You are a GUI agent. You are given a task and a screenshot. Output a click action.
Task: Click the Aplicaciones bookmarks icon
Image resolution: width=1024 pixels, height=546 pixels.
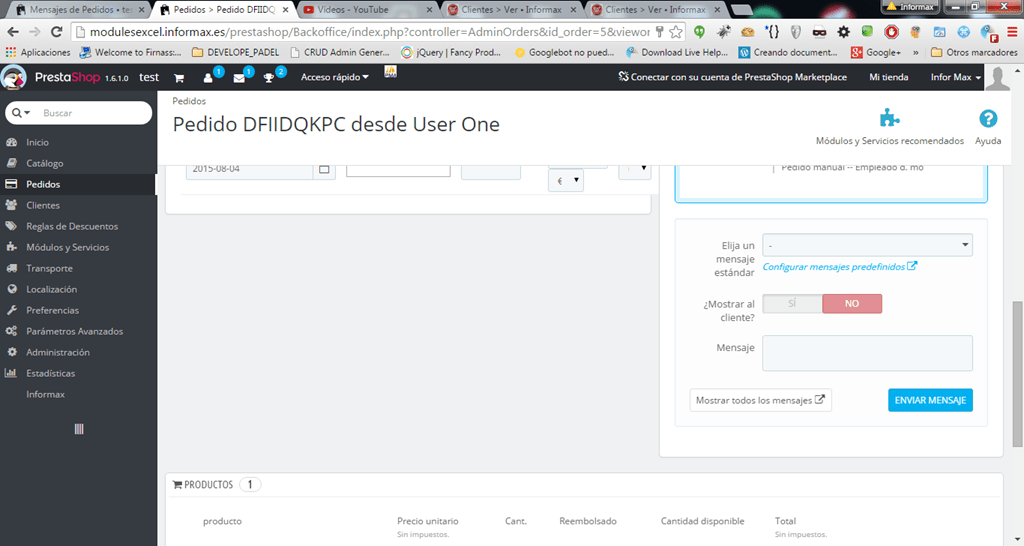37,52
